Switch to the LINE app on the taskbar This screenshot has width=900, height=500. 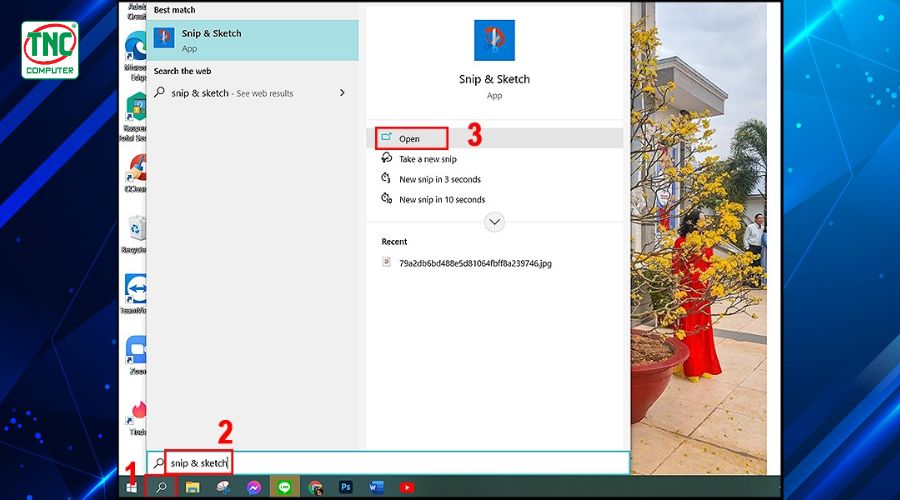point(284,487)
